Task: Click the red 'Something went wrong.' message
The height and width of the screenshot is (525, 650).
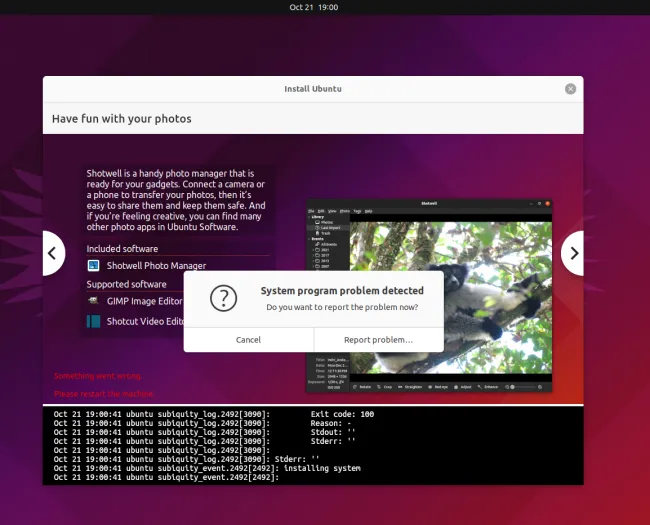Action: coord(98,376)
